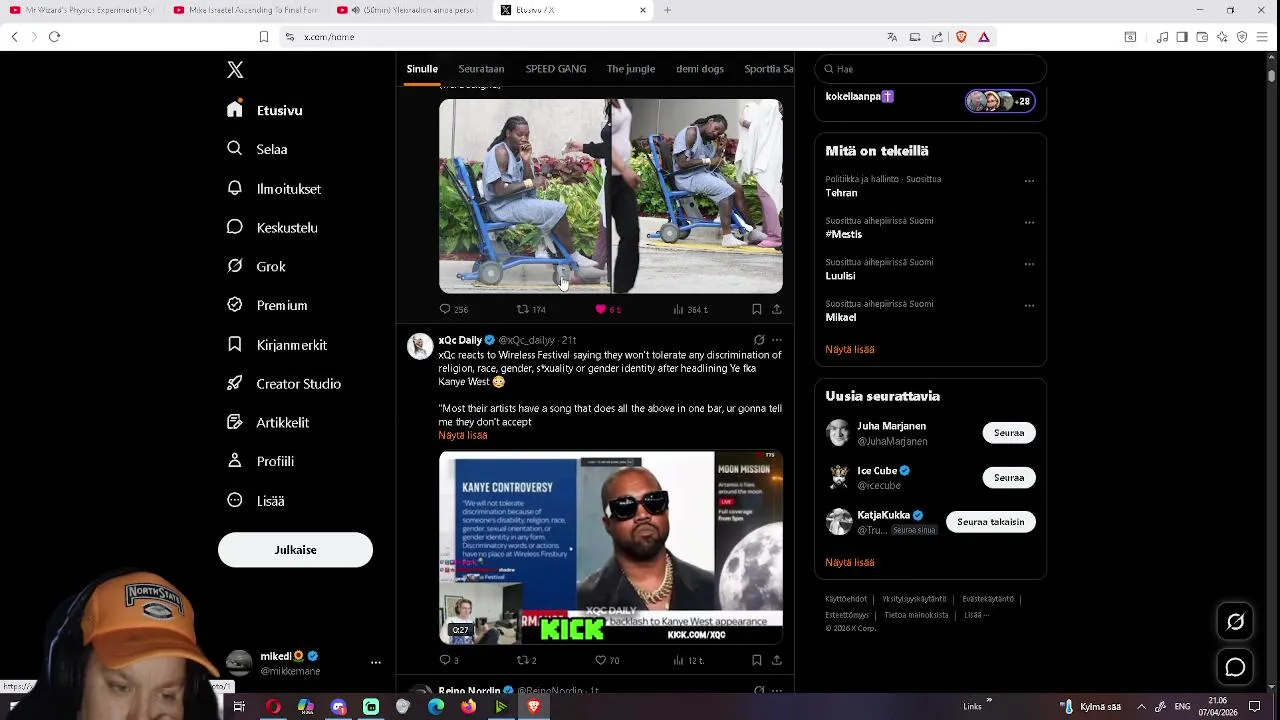Open Selaa search page
Screen dimensions: 1280x720
click(258, 149)
